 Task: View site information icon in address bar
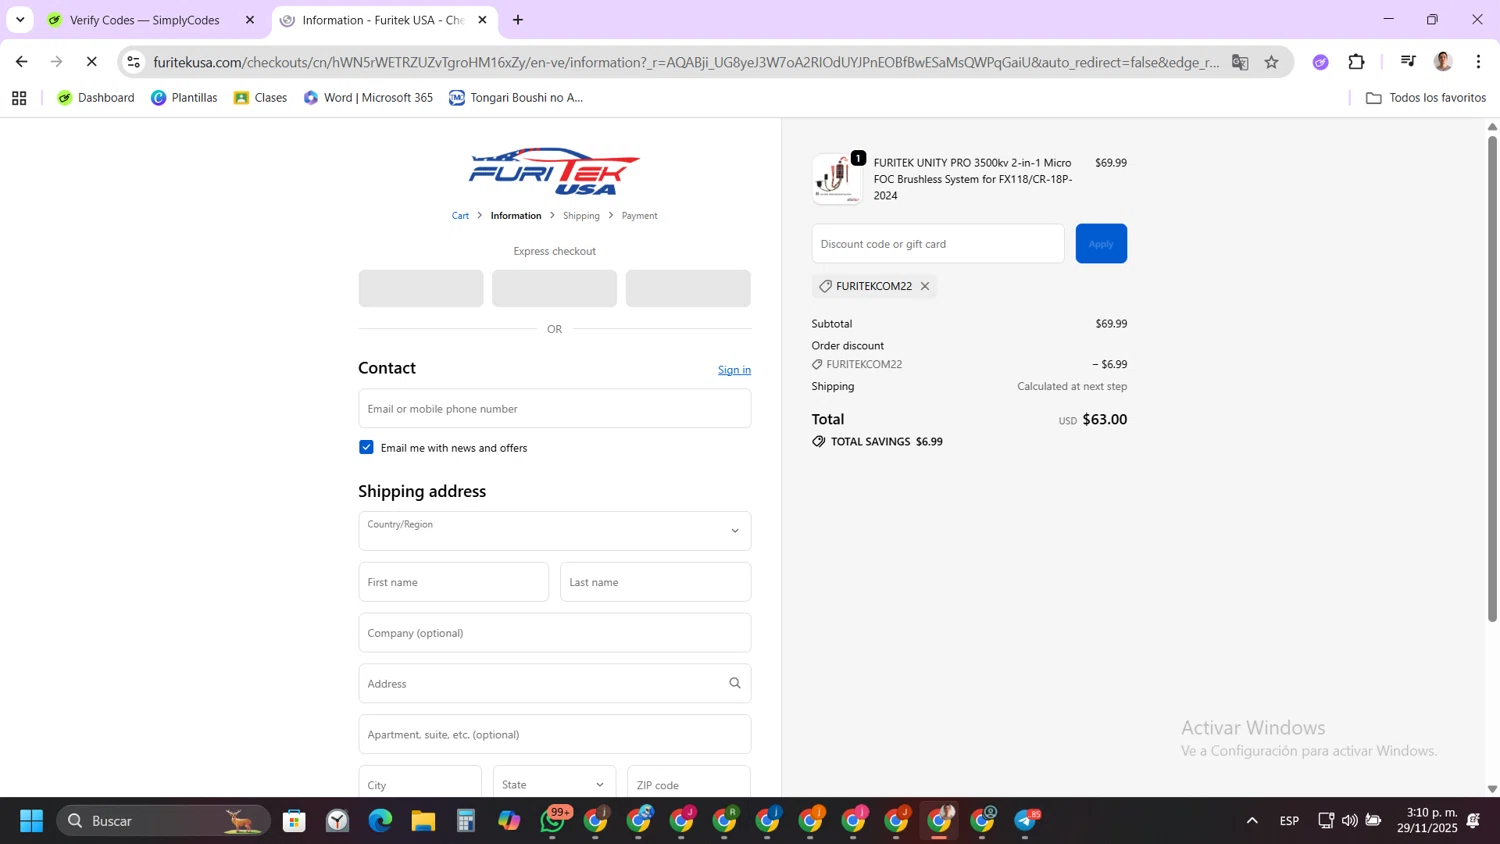[133, 62]
